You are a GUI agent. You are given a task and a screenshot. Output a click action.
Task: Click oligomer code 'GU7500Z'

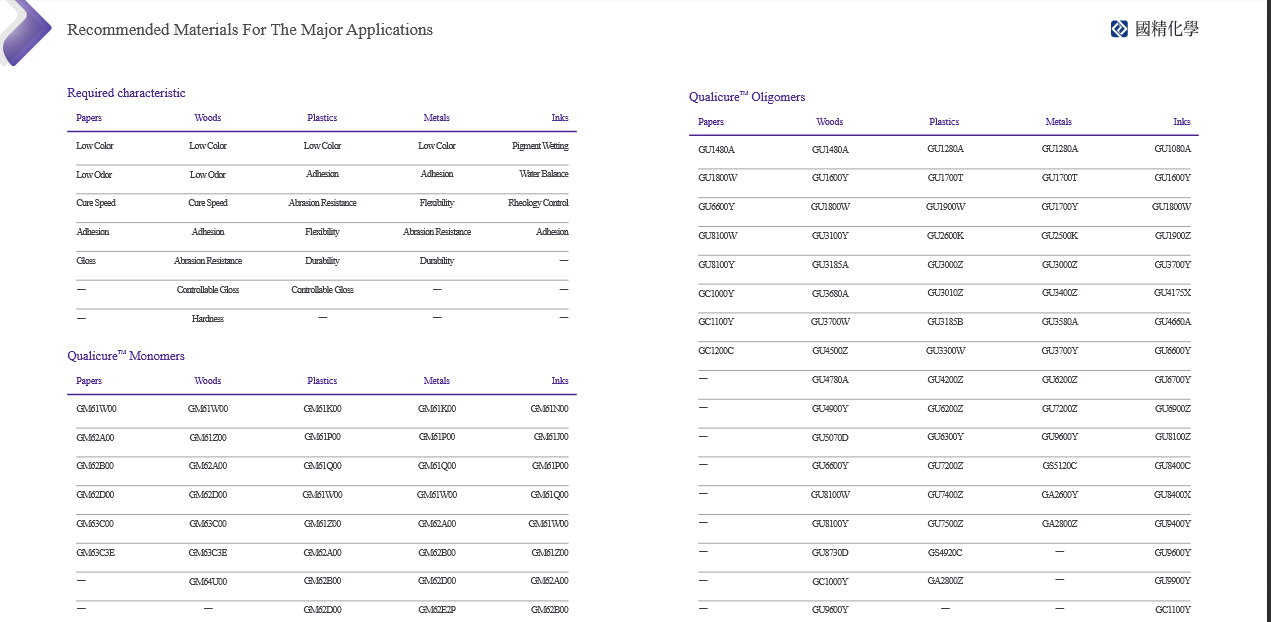(x=945, y=525)
